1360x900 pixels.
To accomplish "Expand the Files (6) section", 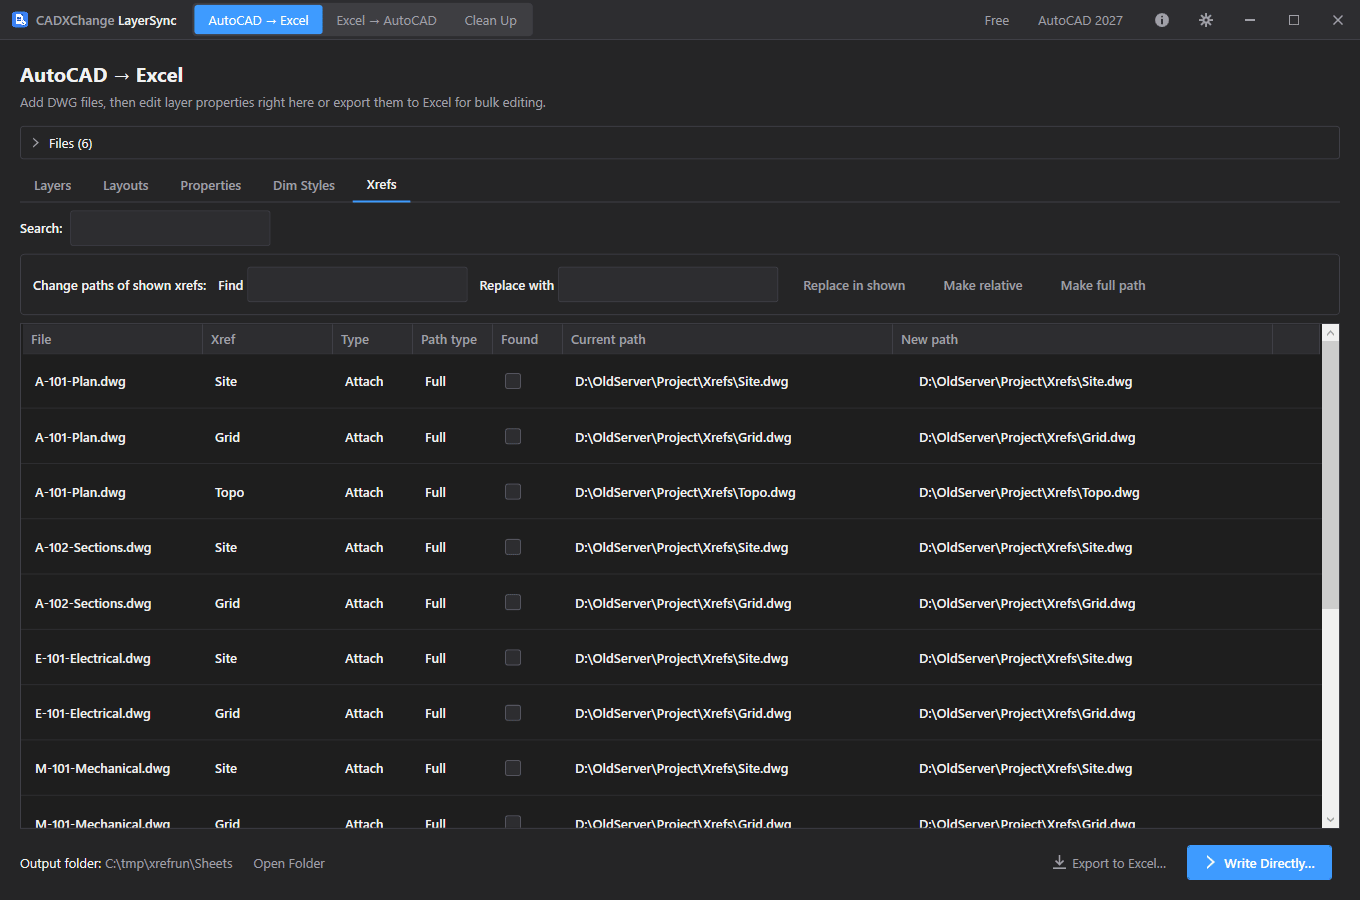I will coord(680,143).
